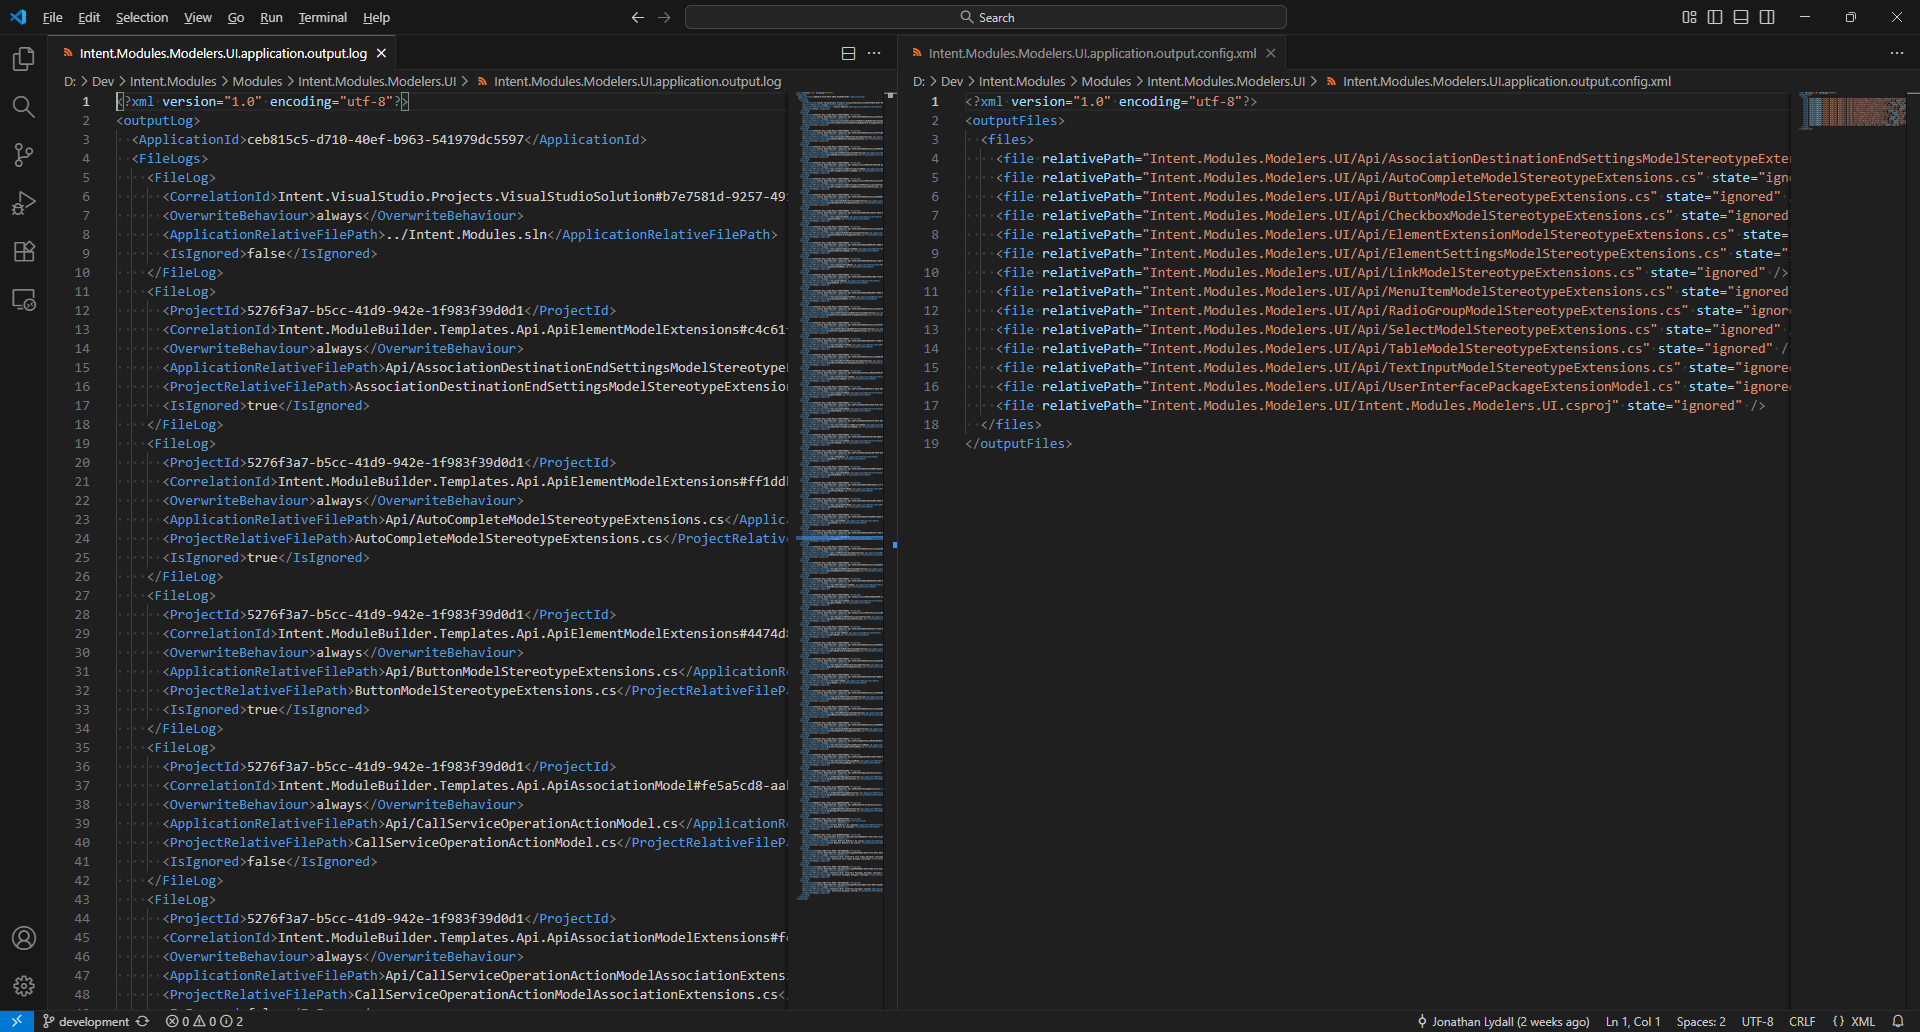The image size is (1920, 1032).
Task: Open the Remote Explorer view
Action: point(24,300)
